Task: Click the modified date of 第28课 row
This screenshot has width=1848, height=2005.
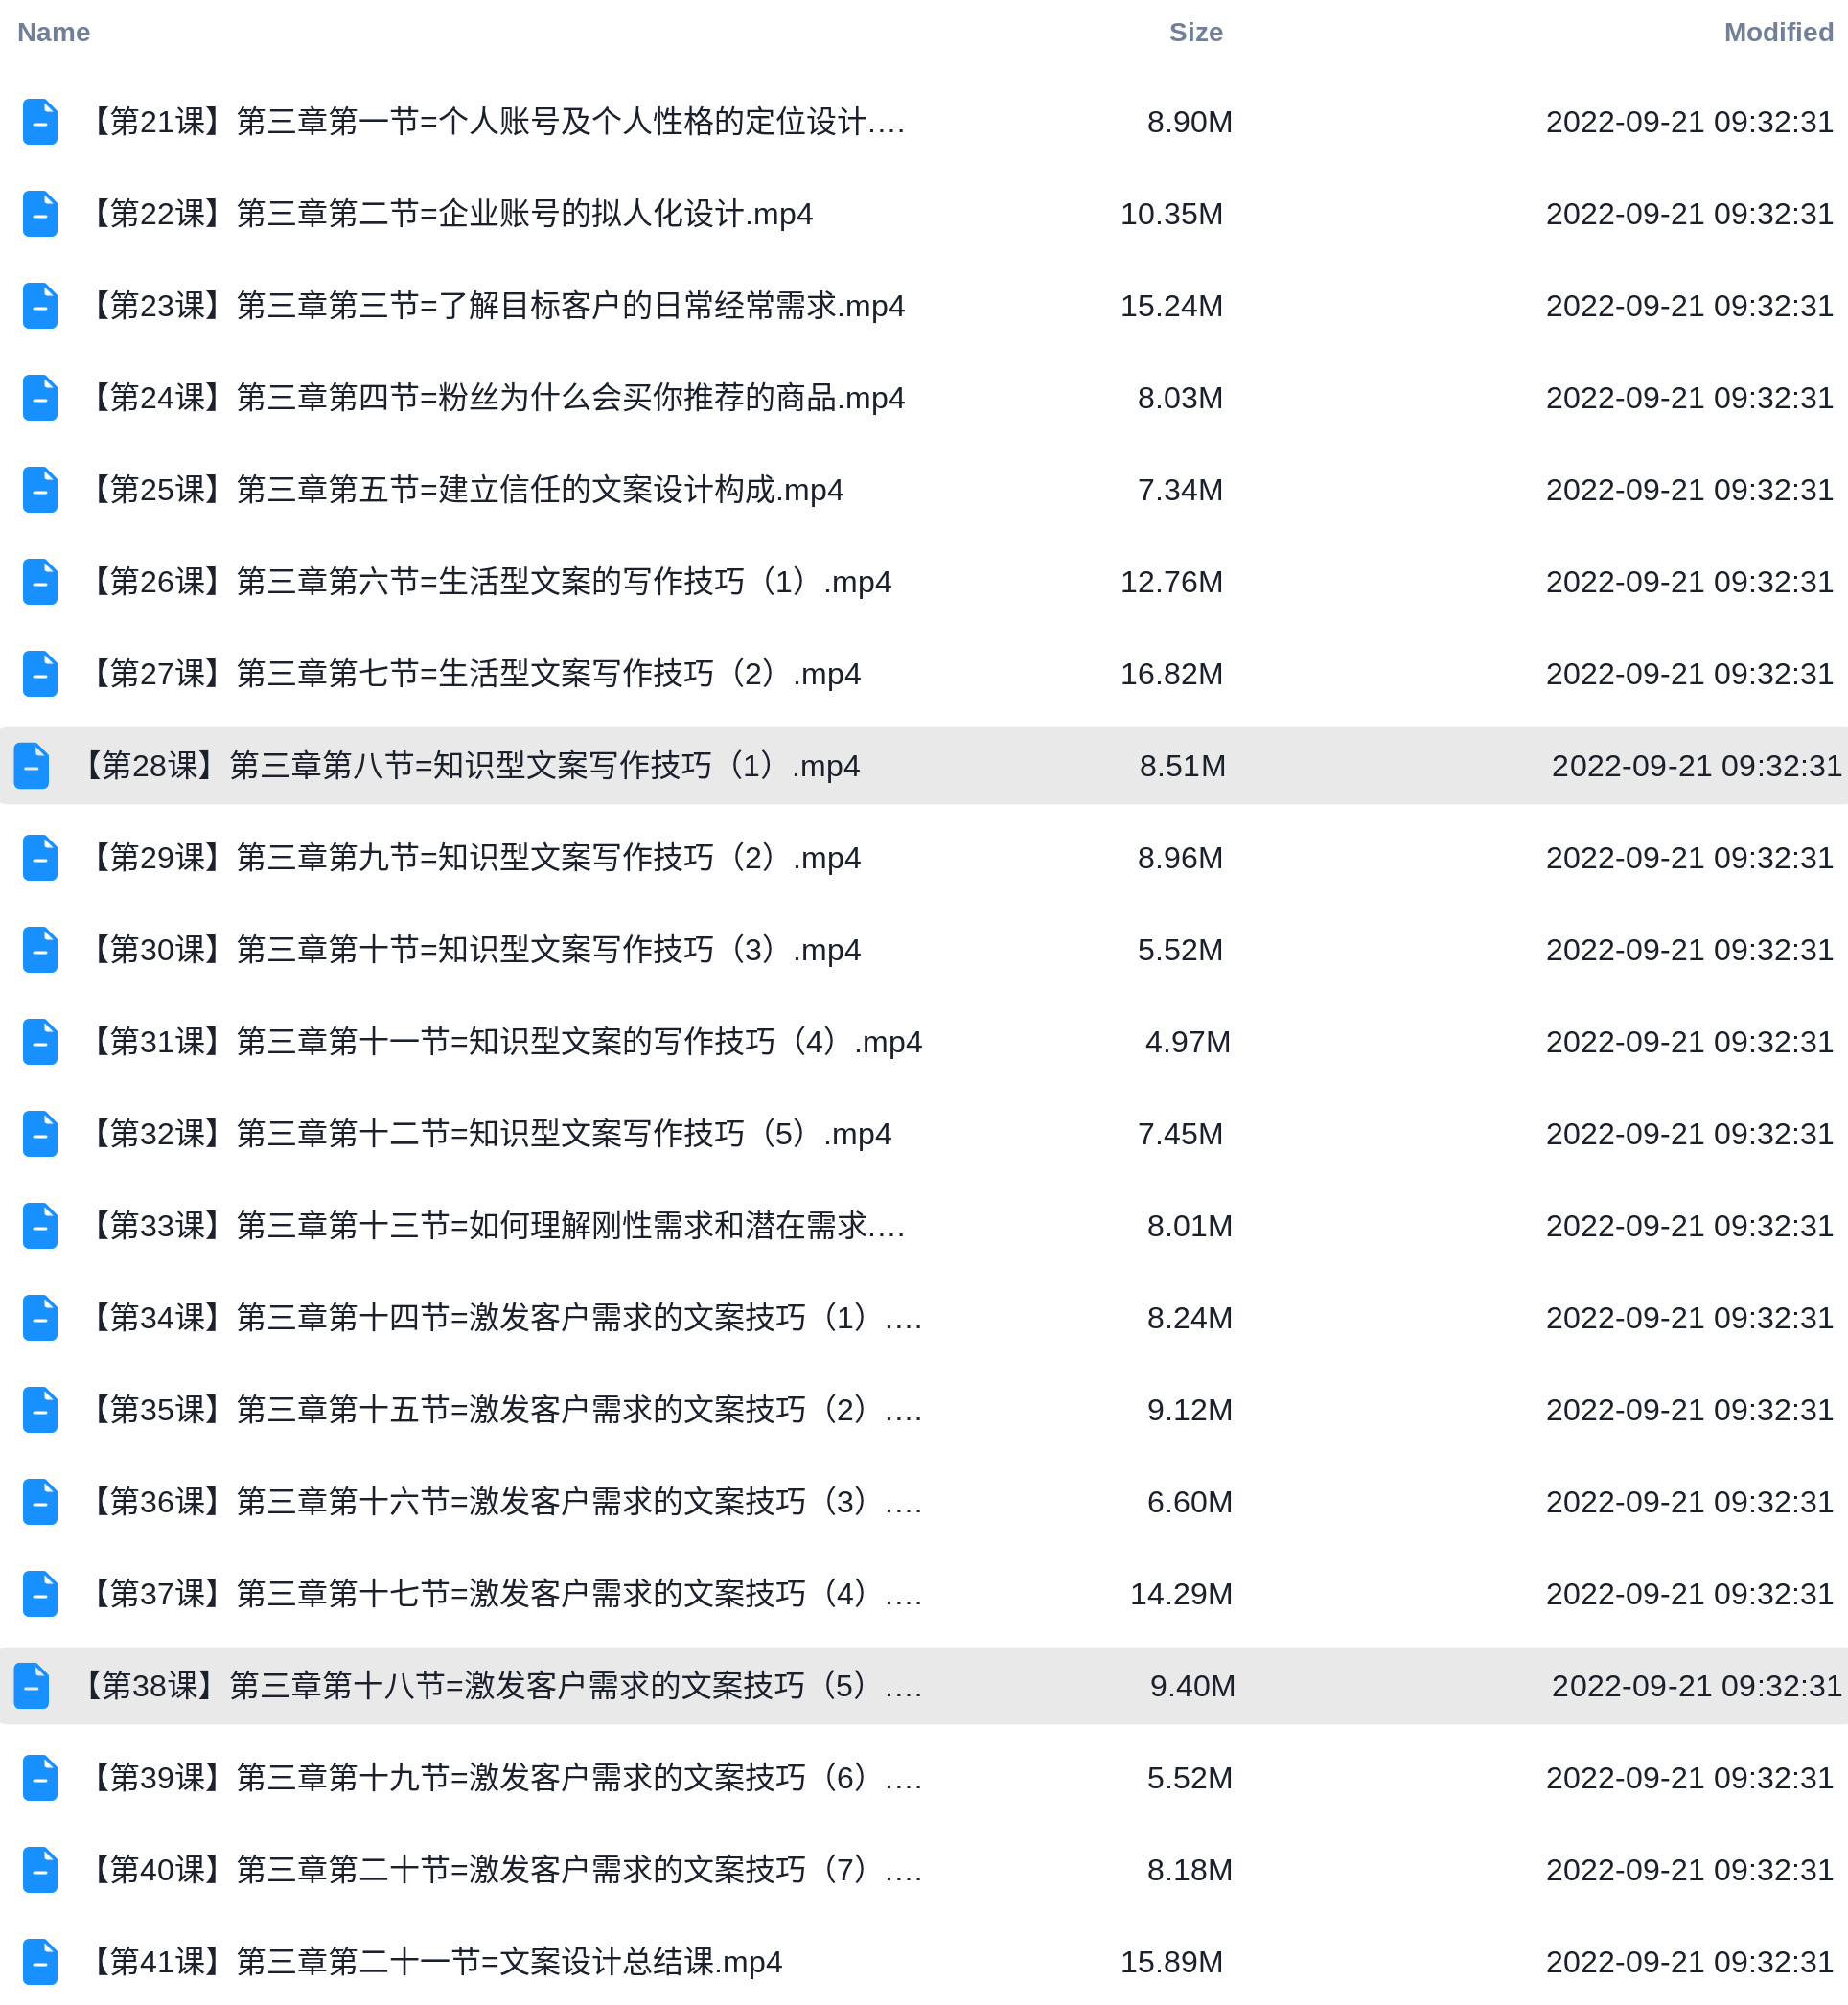Action: click(x=1697, y=766)
